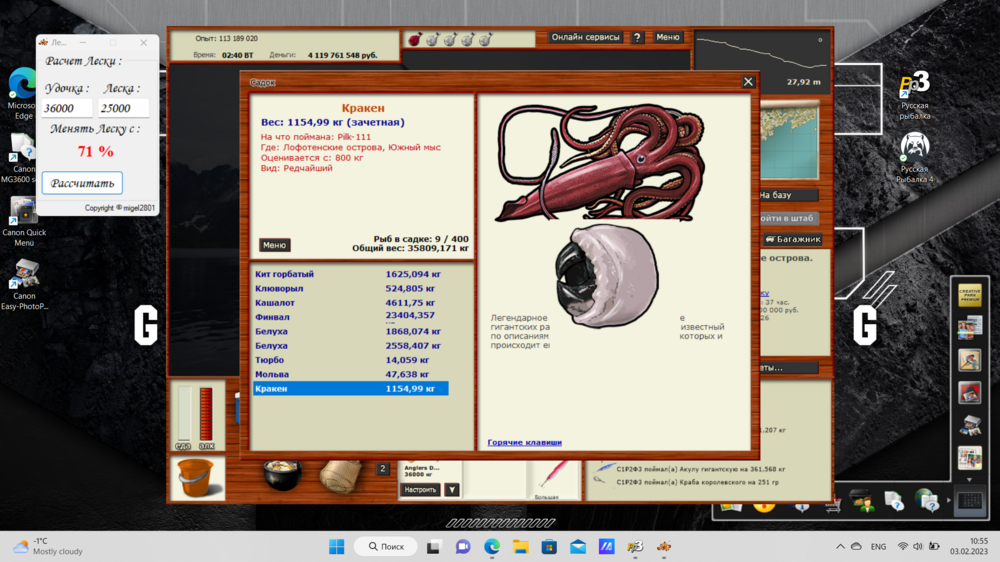Open the Русская рыбалка 4 desktop shortcut
This screenshot has height=562, width=1000.
tap(915, 158)
